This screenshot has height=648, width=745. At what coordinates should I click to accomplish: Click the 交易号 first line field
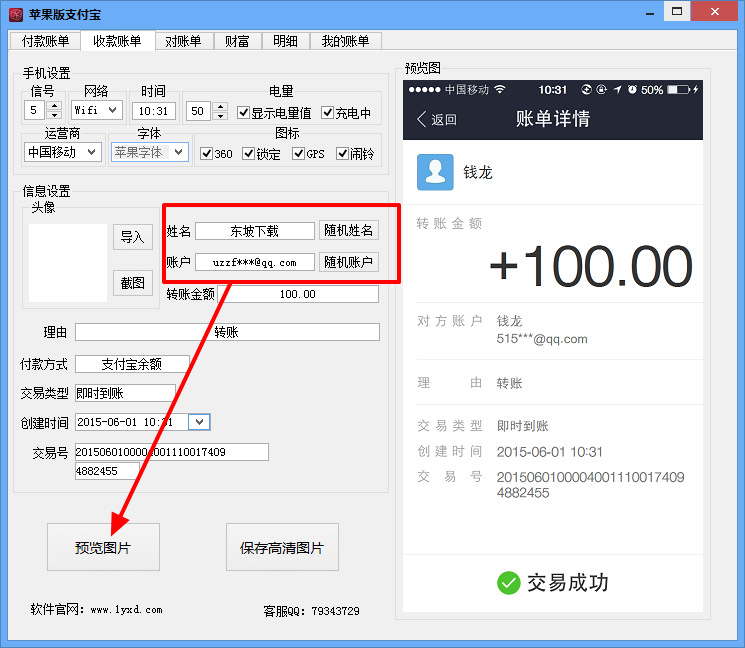click(x=172, y=452)
